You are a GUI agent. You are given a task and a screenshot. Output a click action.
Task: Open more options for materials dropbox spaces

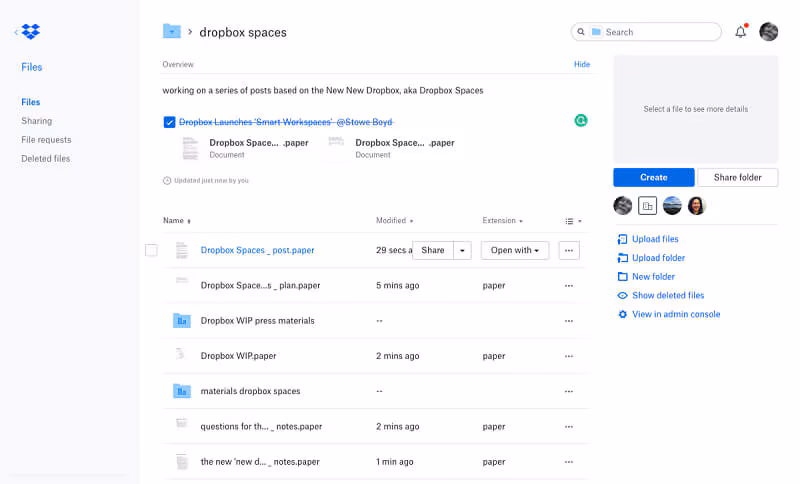point(569,391)
